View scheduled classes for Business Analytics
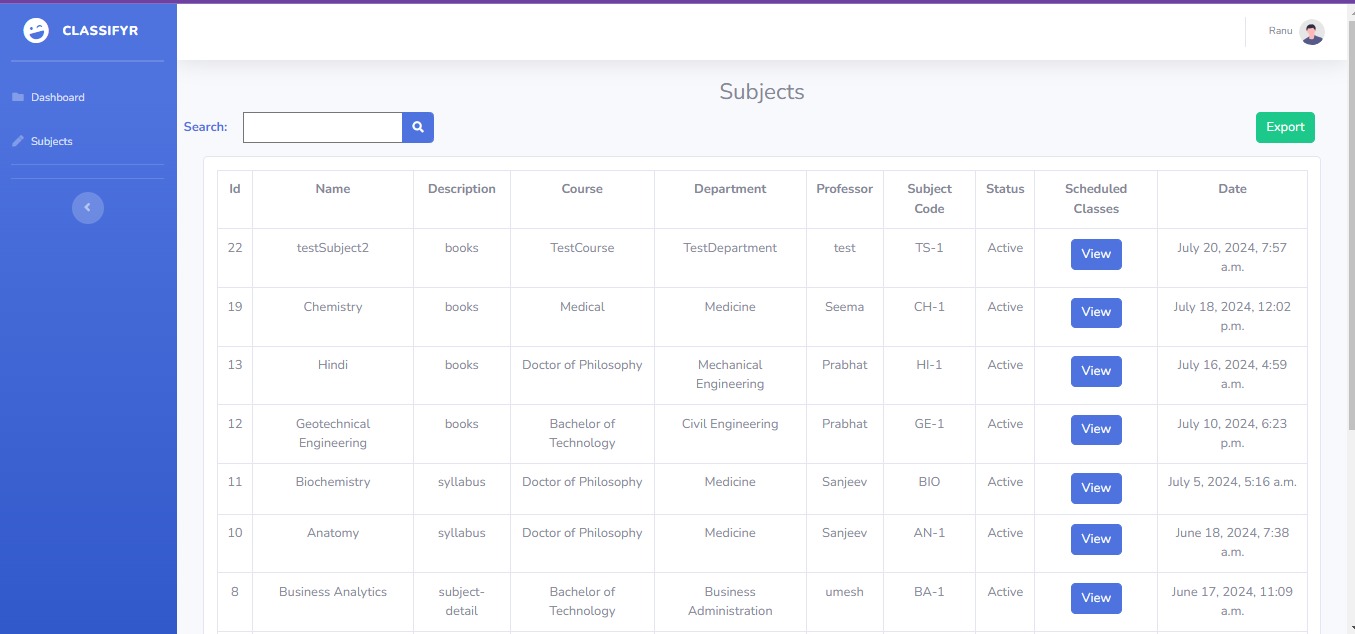 [1095, 598]
